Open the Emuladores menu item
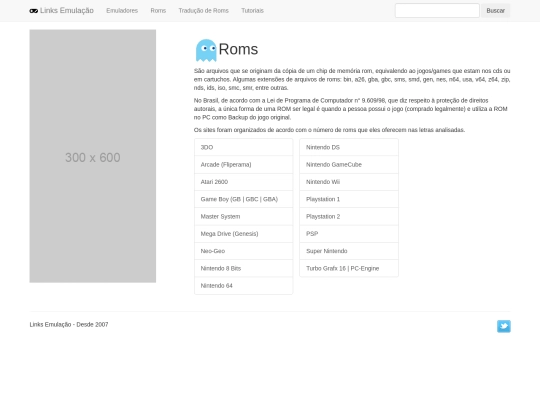Image resolution: width=540 pixels, height=405 pixels. click(x=122, y=11)
